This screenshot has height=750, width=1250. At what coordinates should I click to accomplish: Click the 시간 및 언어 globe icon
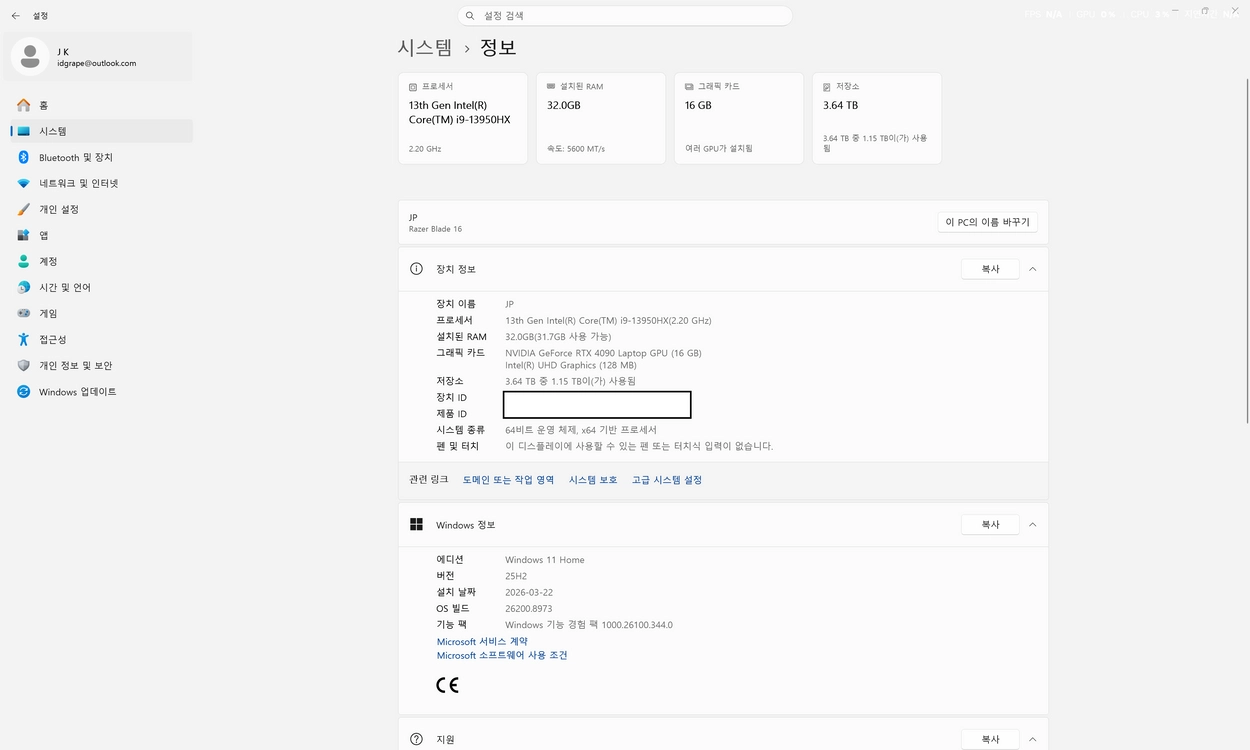tap(24, 287)
